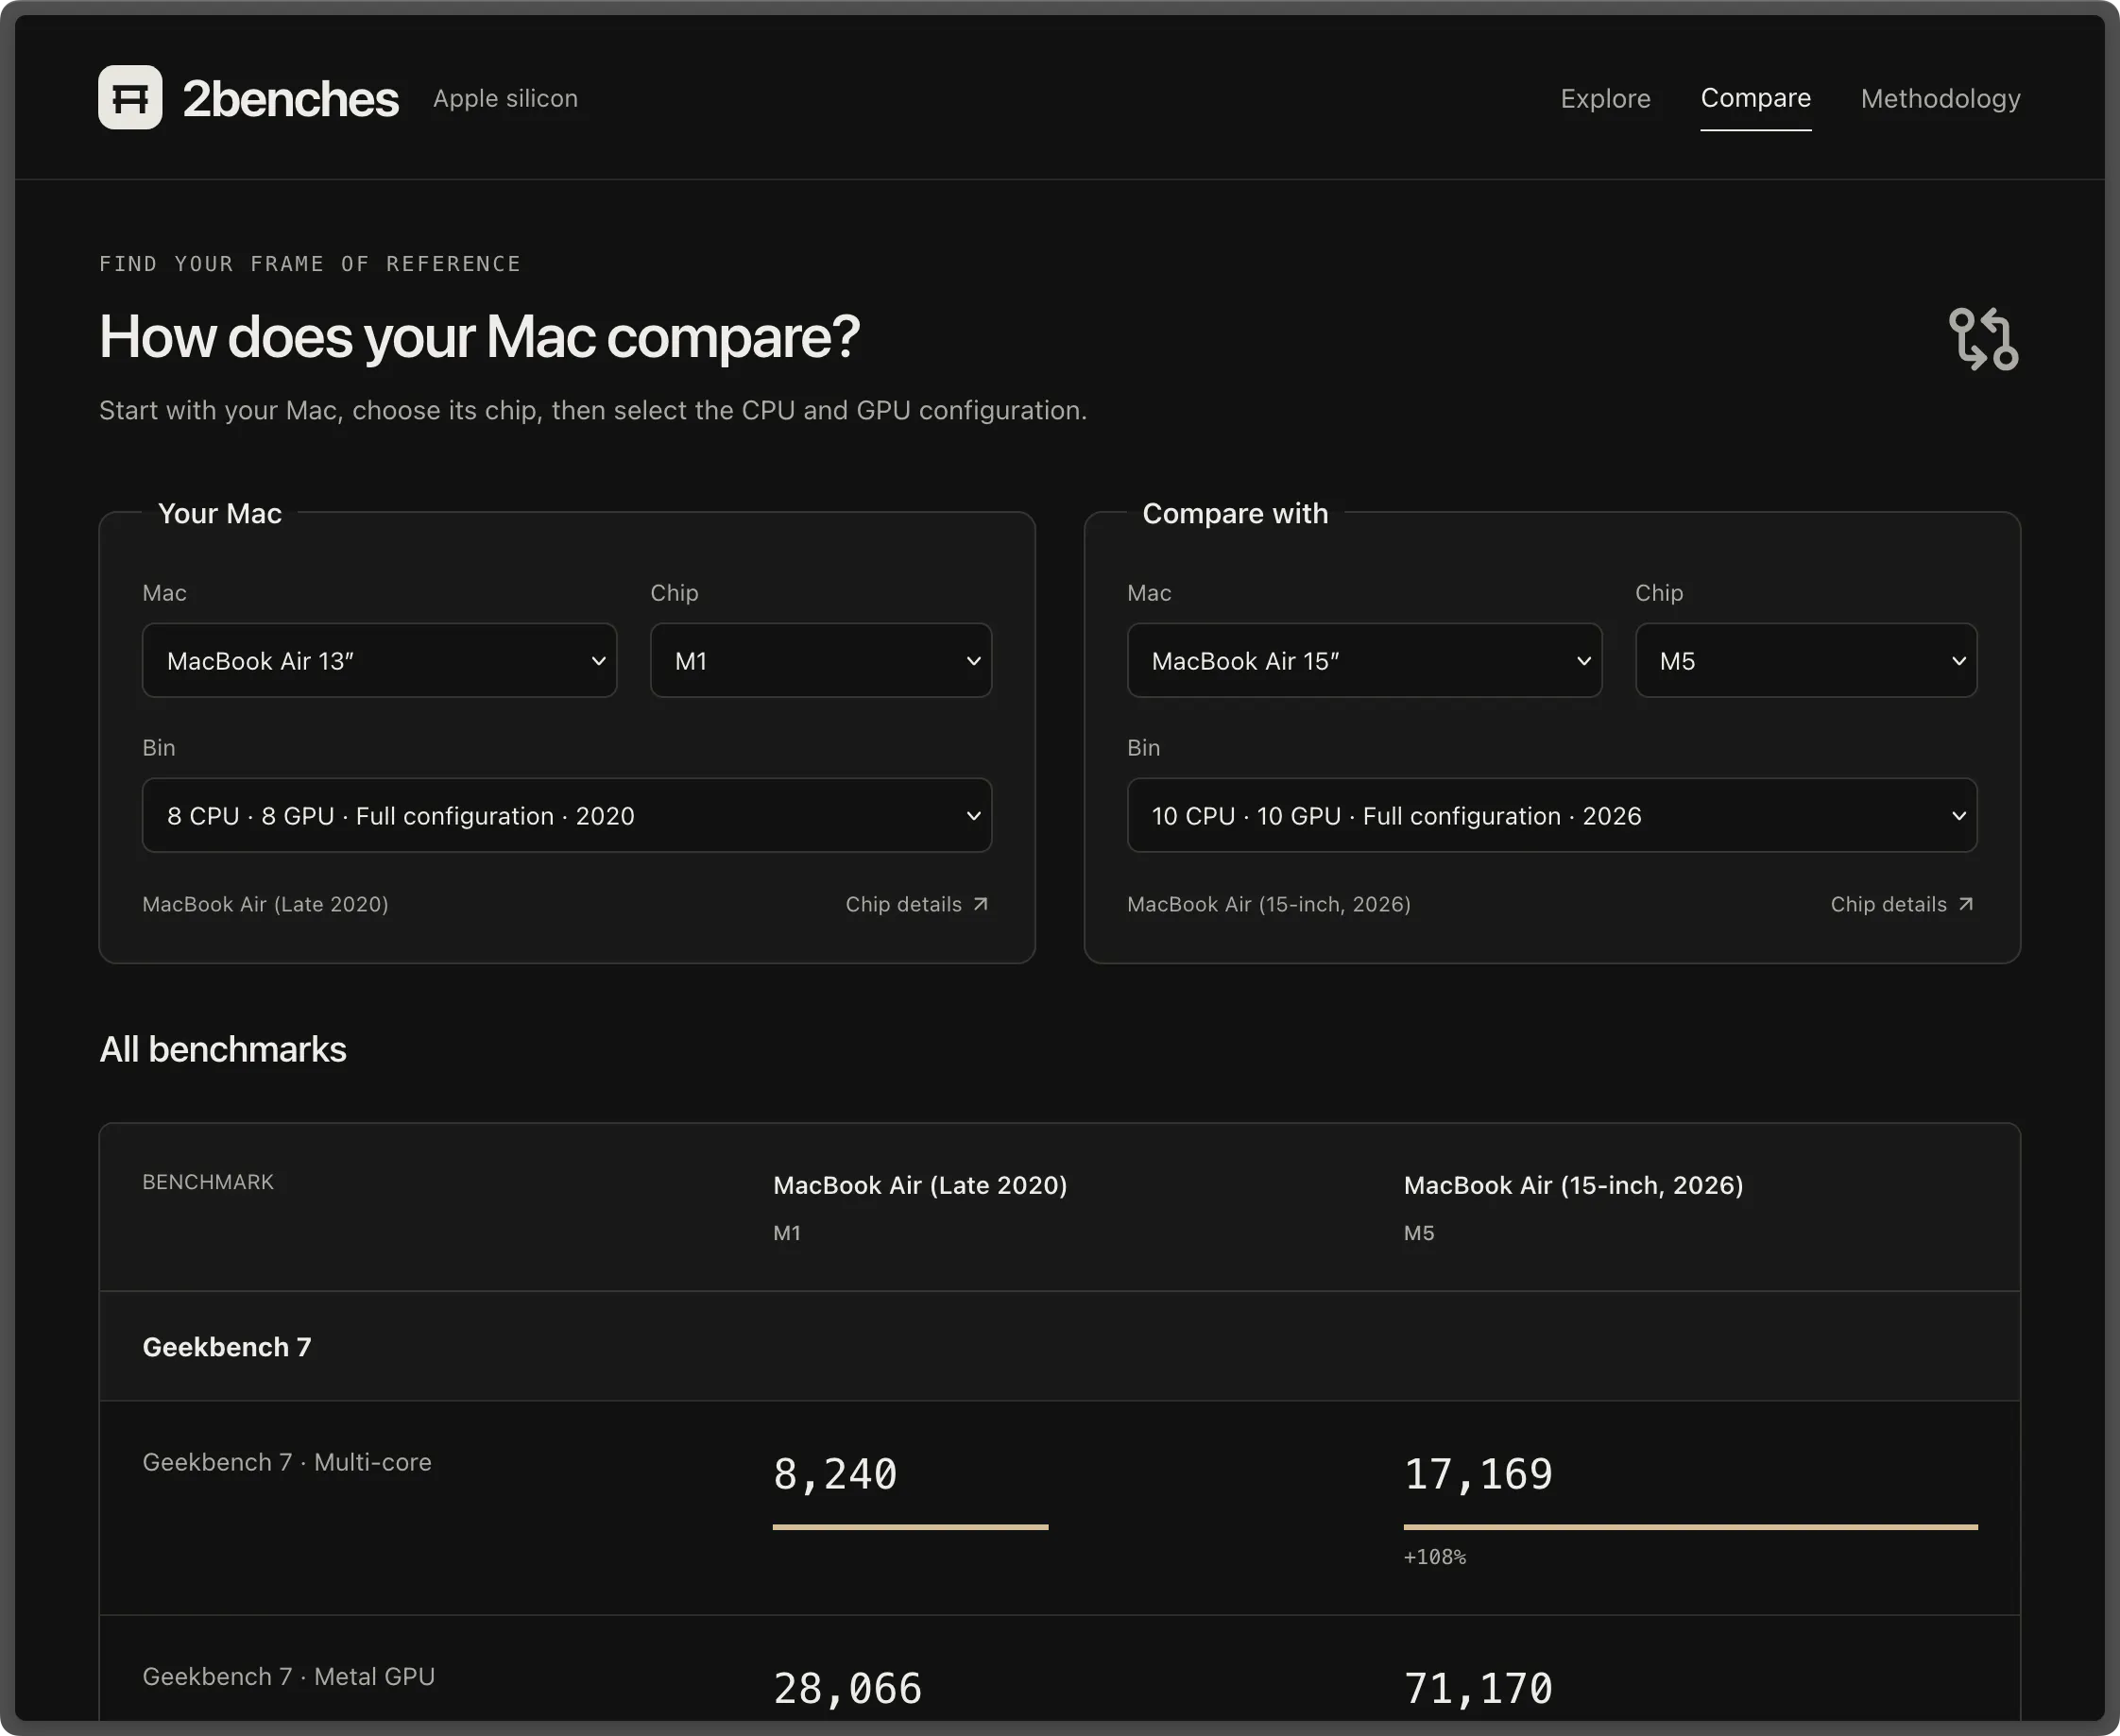
Task: Click MacBook Air (Late 2020) column header
Action: point(920,1185)
